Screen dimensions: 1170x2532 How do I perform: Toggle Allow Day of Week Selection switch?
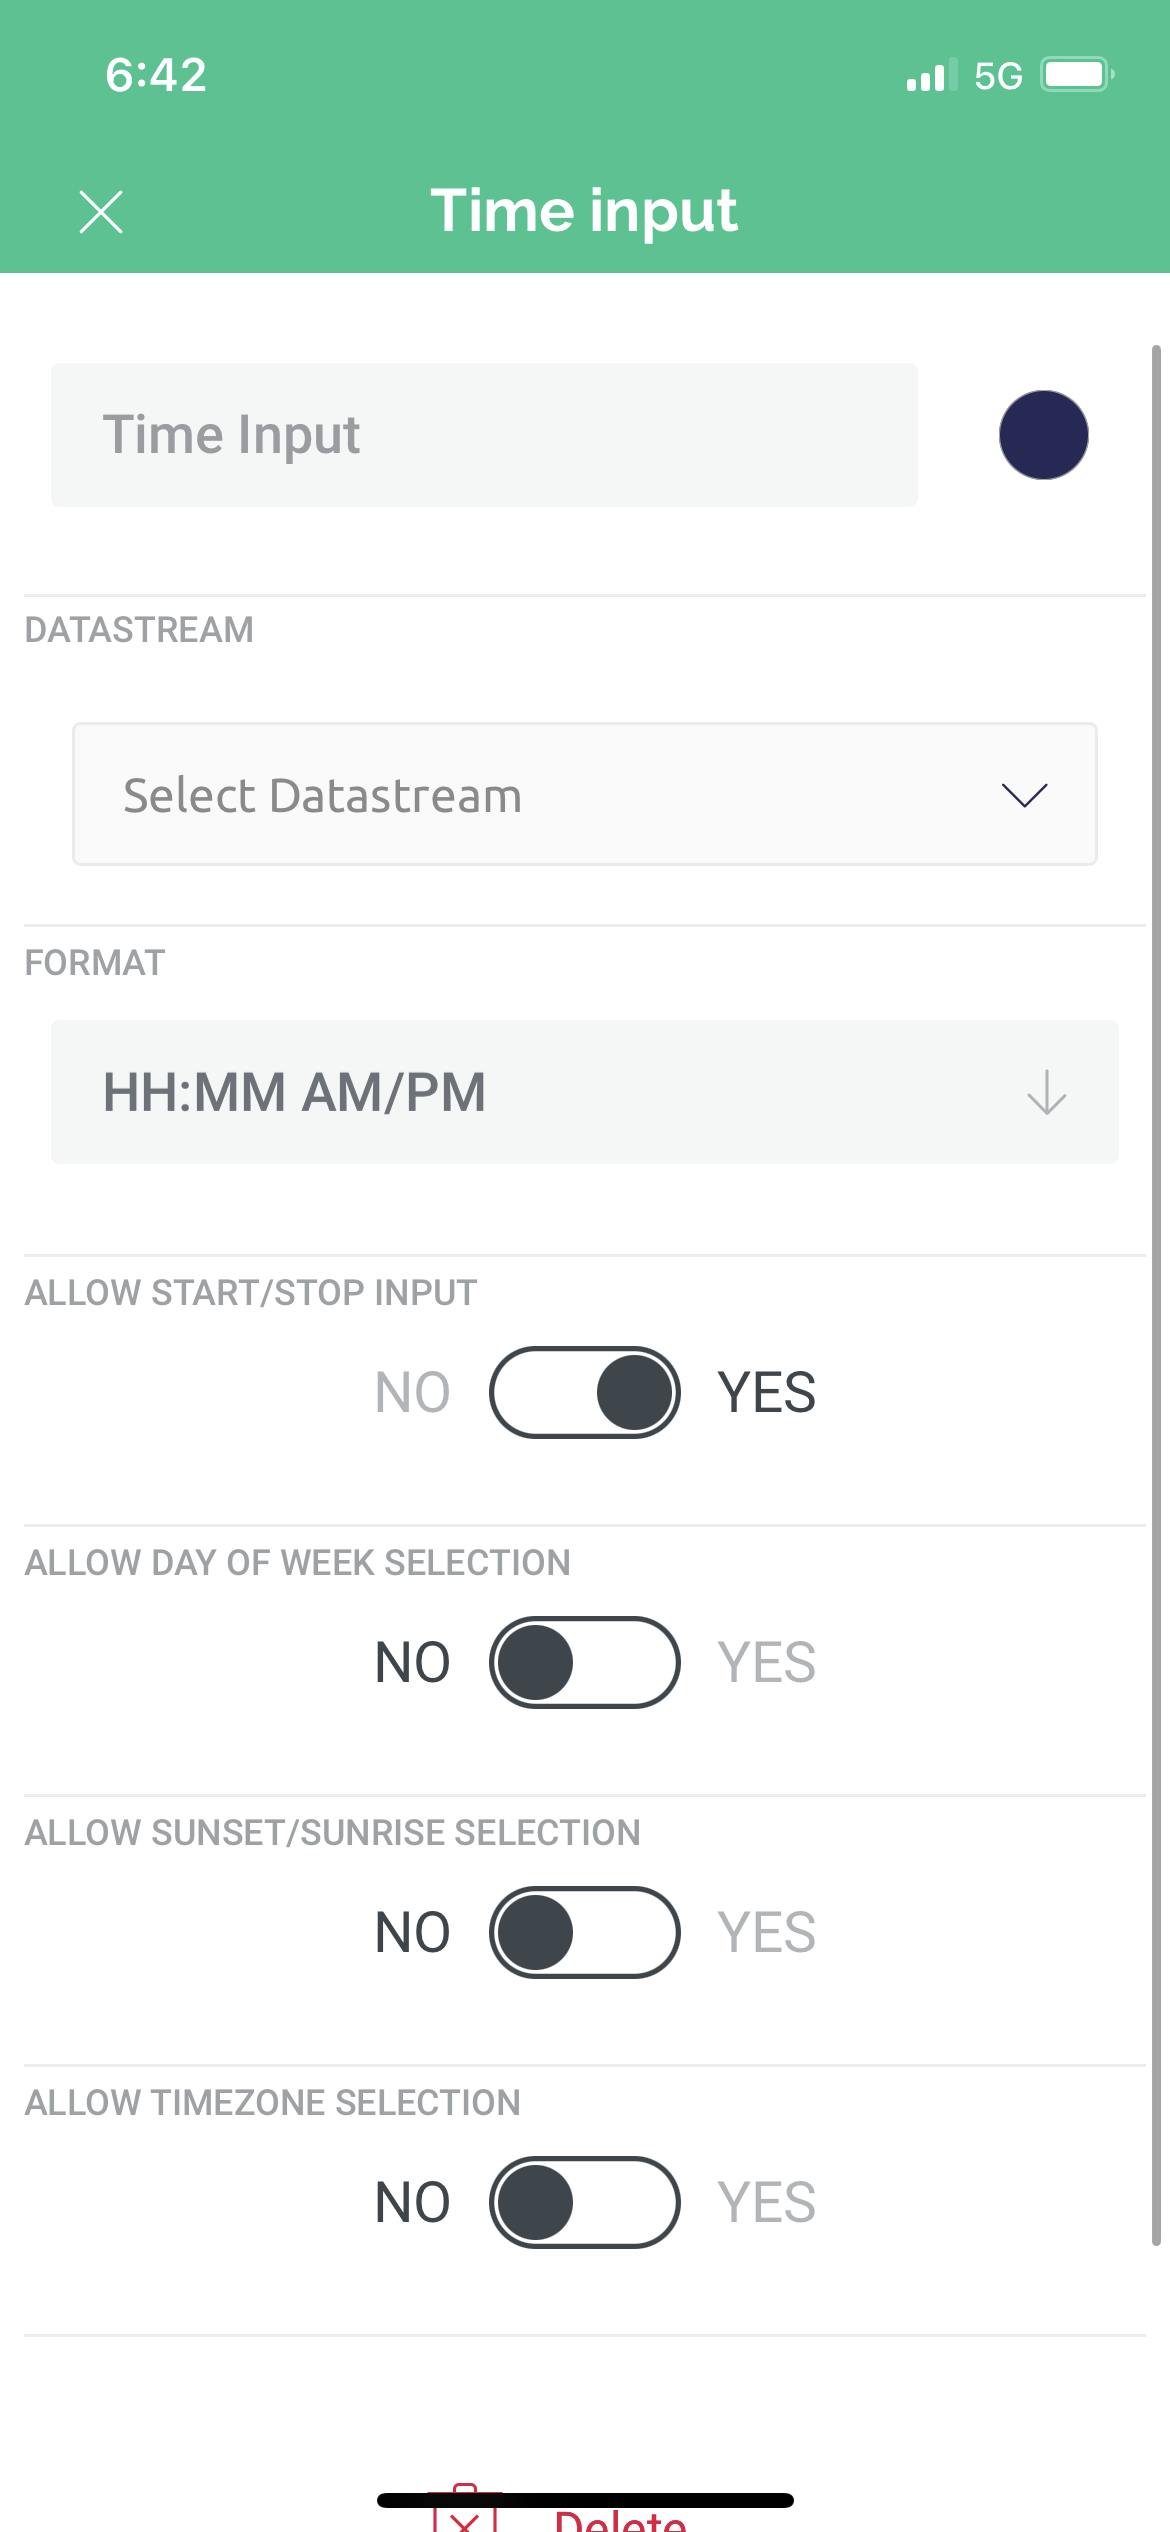585,1662
